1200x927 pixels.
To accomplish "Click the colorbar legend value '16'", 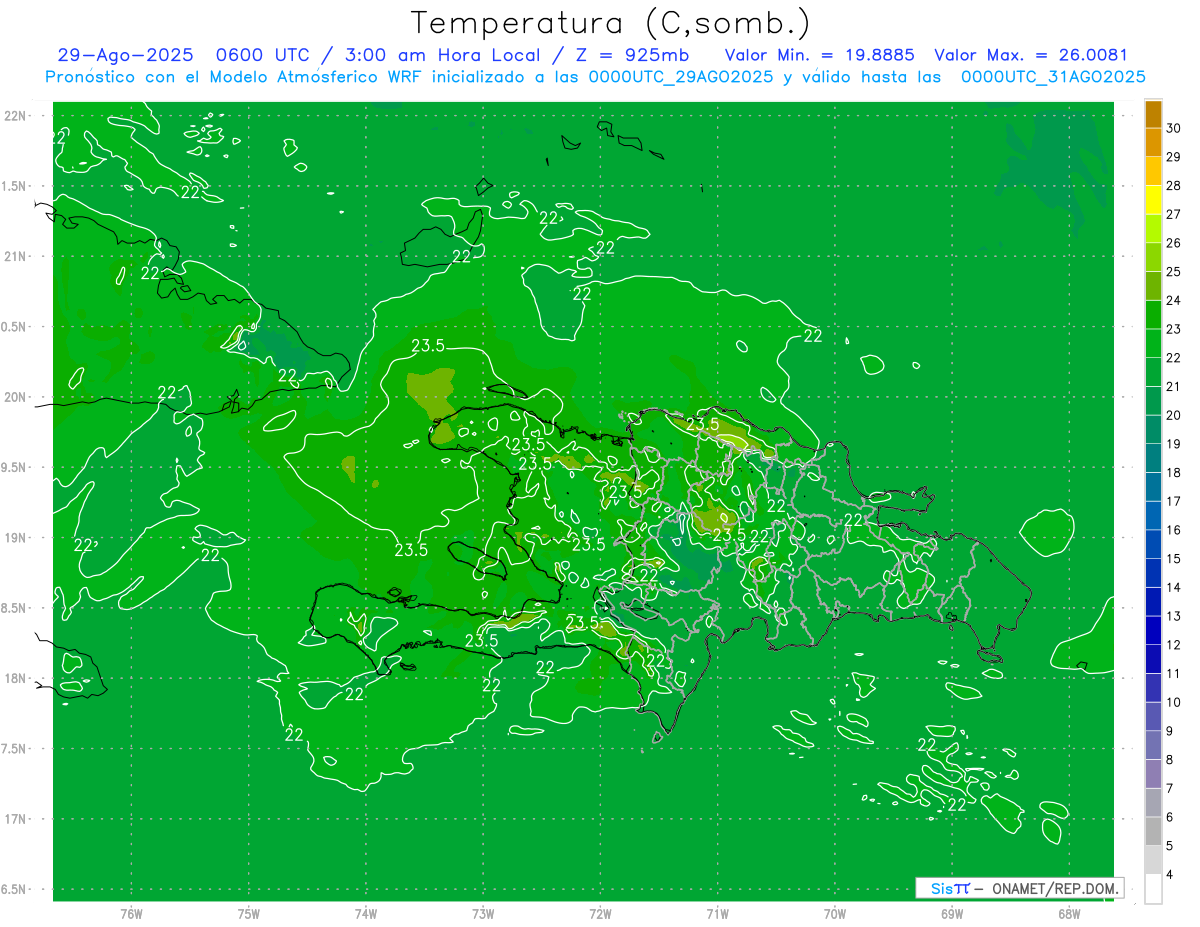I will [1174, 530].
